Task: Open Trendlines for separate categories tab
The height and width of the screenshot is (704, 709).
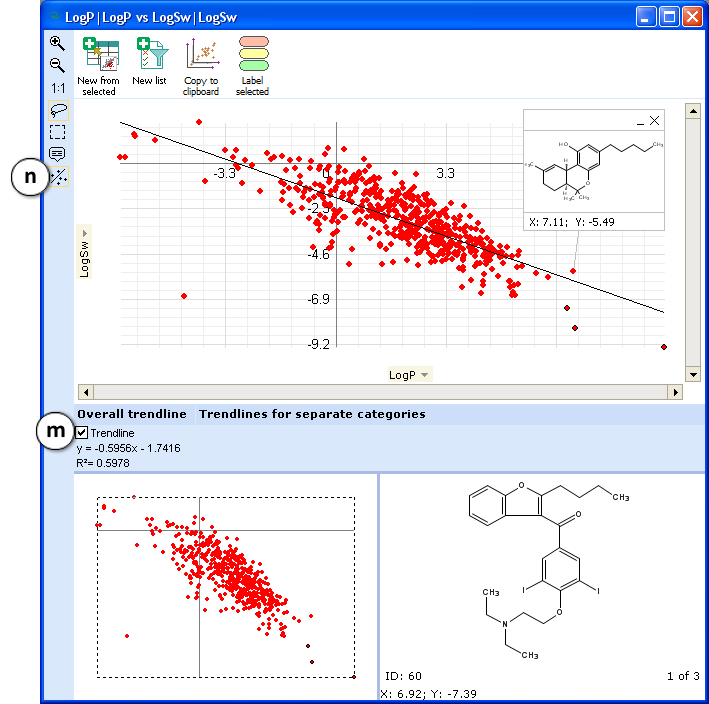Action: 311,414
